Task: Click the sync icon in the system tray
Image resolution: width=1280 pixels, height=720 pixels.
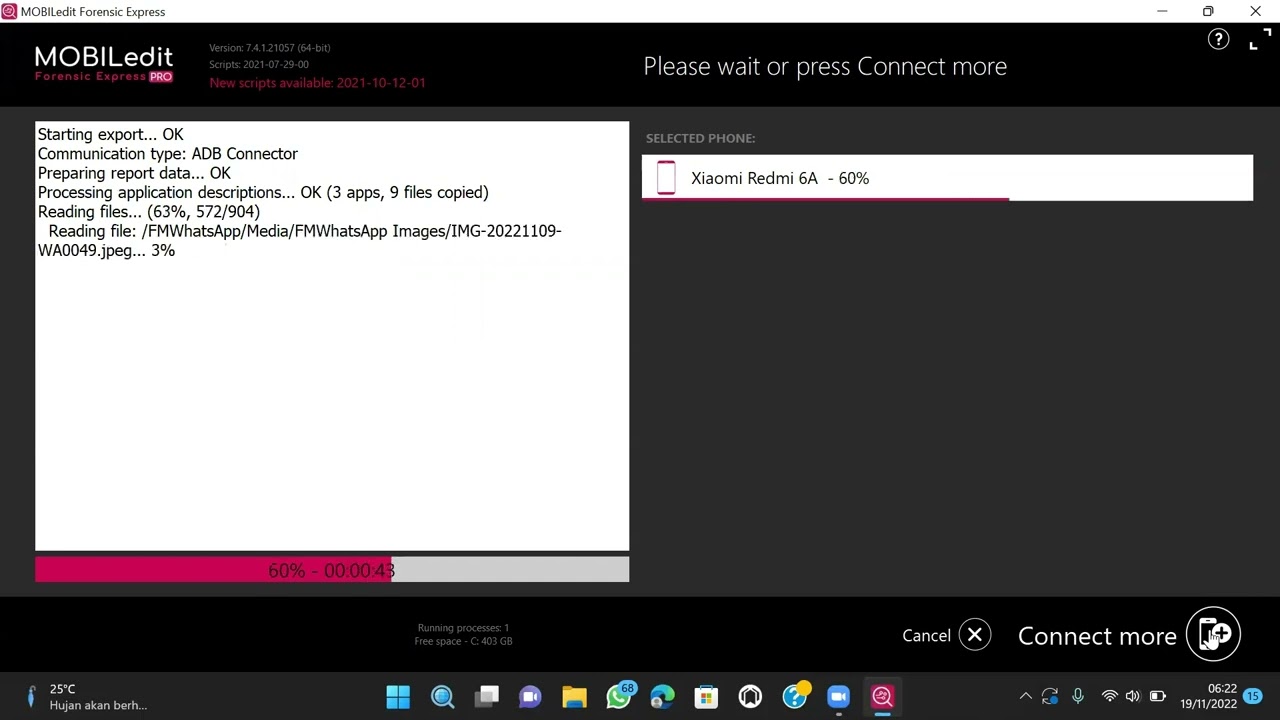Action: click(x=1049, y=697)
